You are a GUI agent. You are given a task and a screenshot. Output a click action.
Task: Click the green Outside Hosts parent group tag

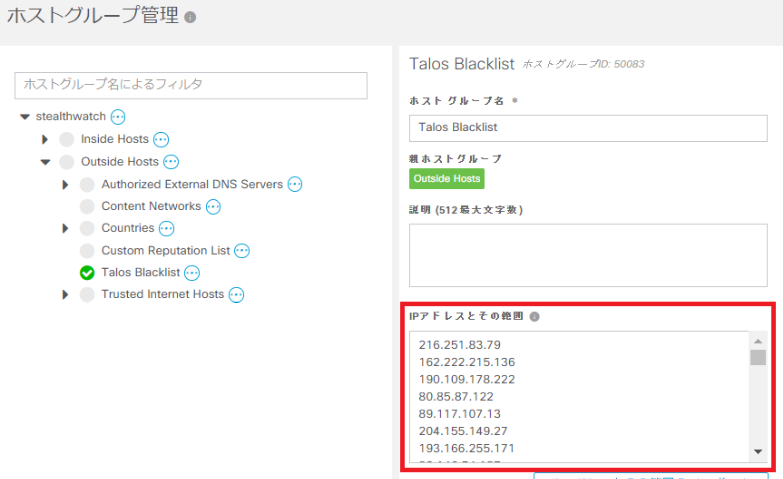click(446, 179)
